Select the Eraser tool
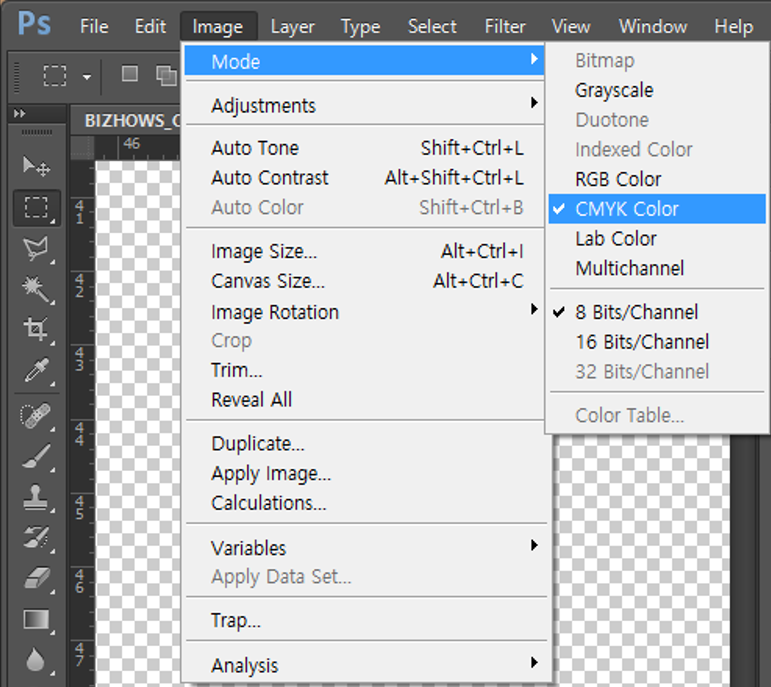The image size is (771, 687). (x=36, y=578)
